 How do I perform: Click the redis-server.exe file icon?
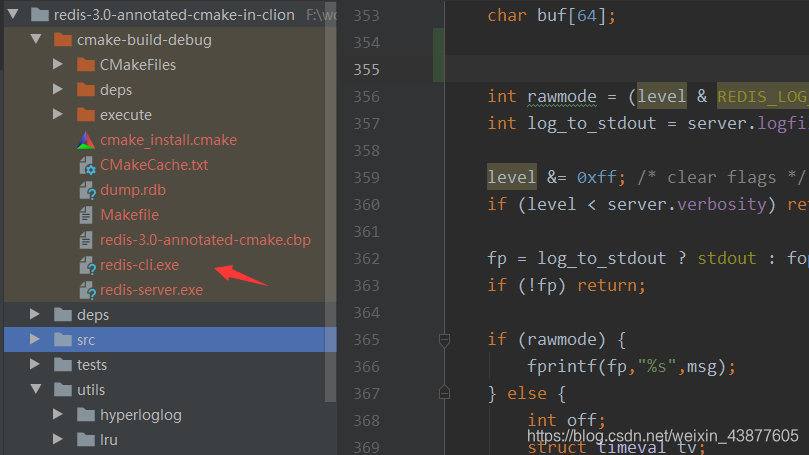click(87, 290)
